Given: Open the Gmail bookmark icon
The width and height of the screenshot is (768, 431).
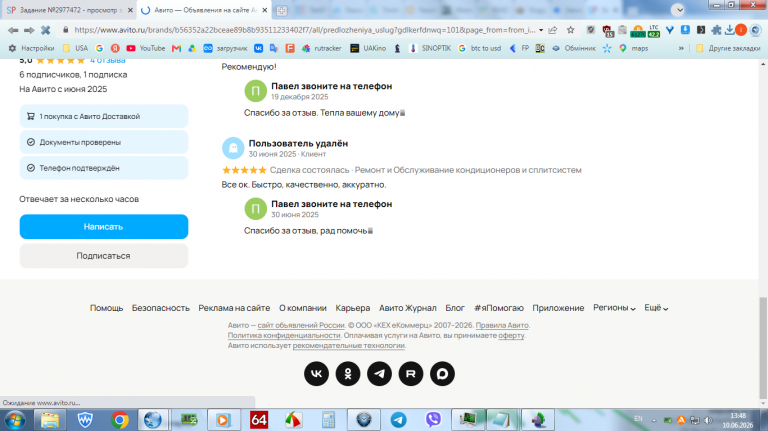Looking at the screenshot, I should pos(176,48).
